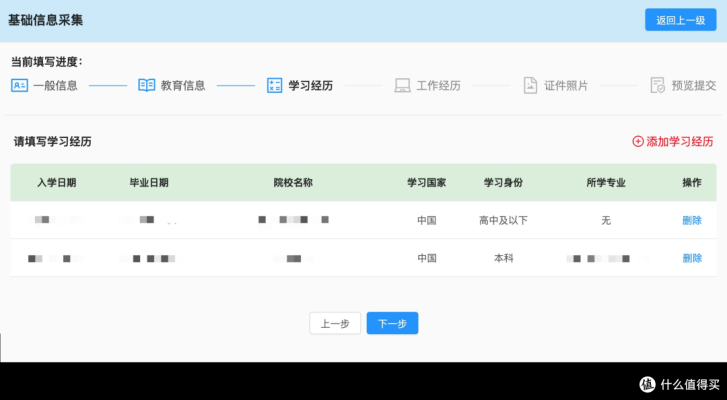Delete the 本科 study record
Viewport: 727px width, 400px height.
(692, 258)
